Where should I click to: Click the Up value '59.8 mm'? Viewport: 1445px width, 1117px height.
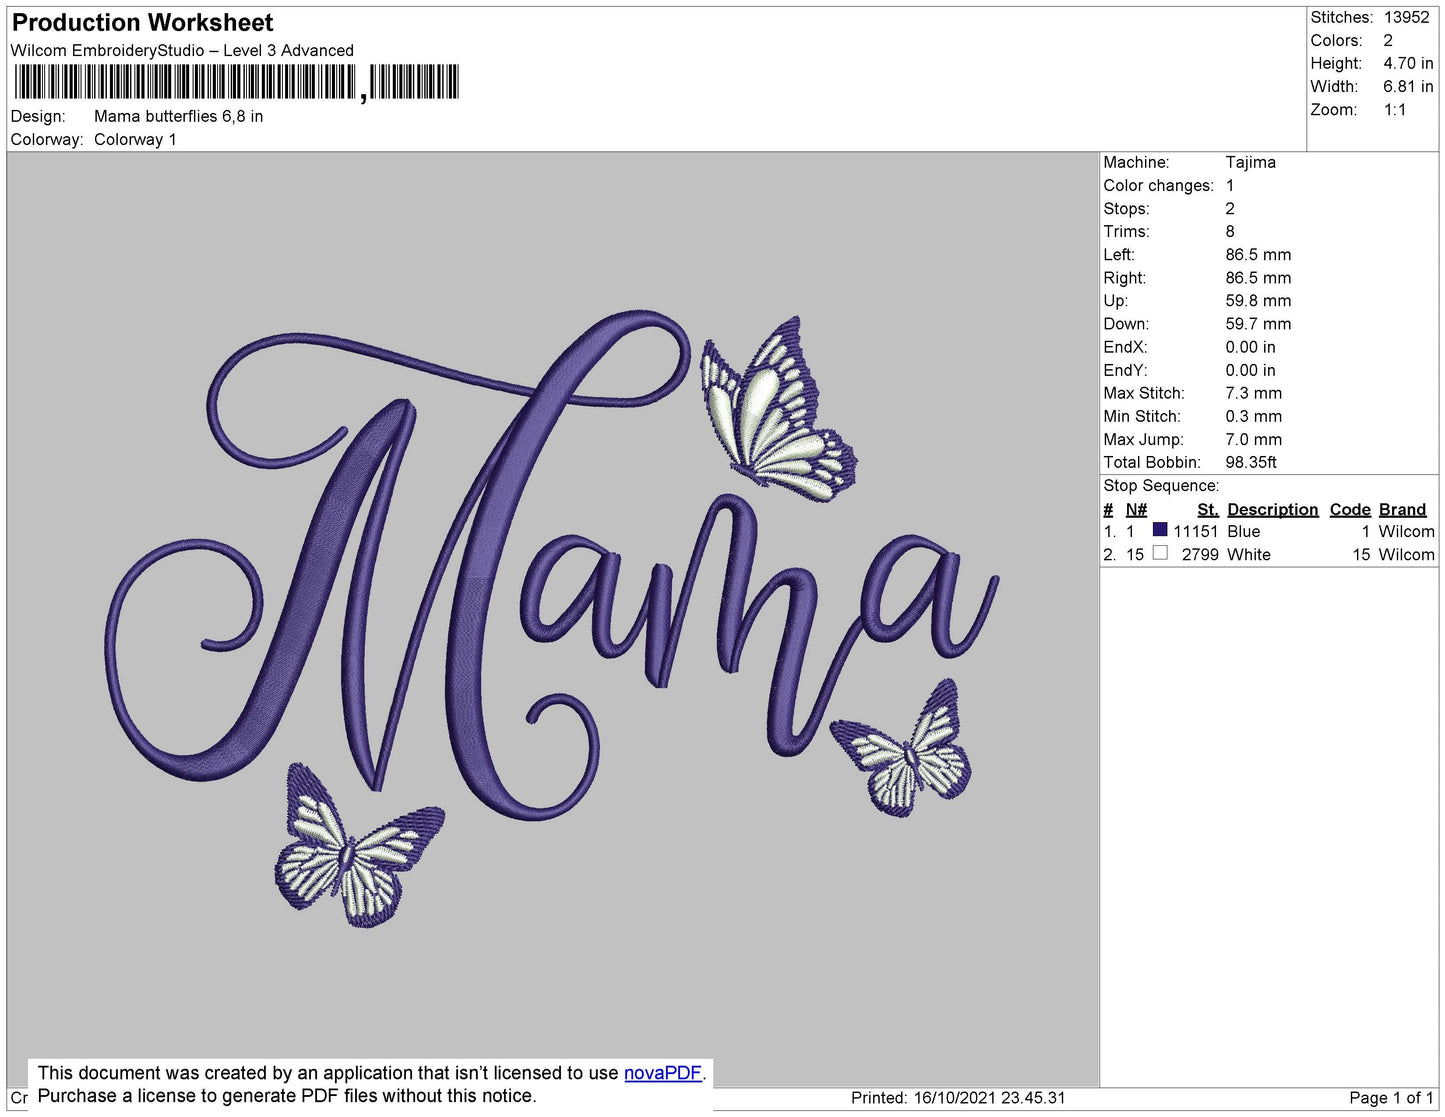pos(1258,301)
